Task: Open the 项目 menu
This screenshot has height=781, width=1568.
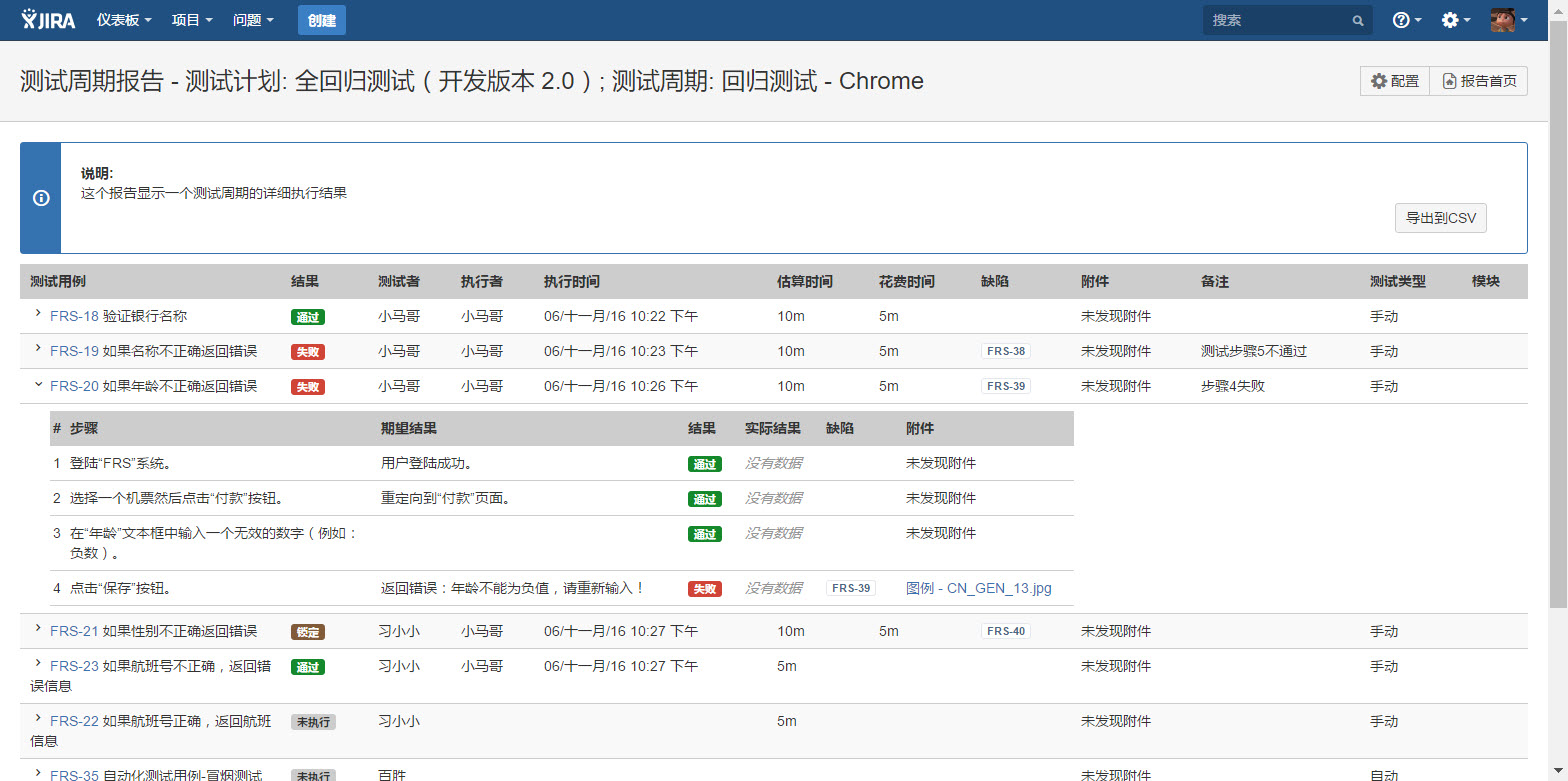Action: coord(192,20)
